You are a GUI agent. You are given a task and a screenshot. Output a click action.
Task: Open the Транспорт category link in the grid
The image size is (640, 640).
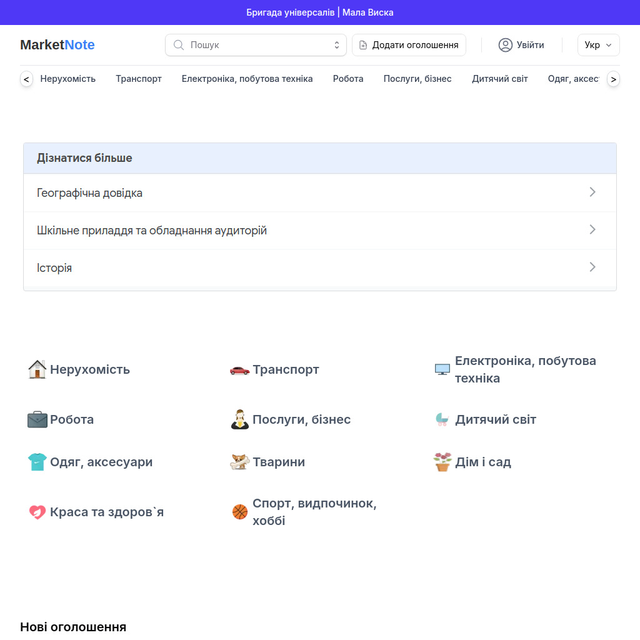tap(286, 369)
